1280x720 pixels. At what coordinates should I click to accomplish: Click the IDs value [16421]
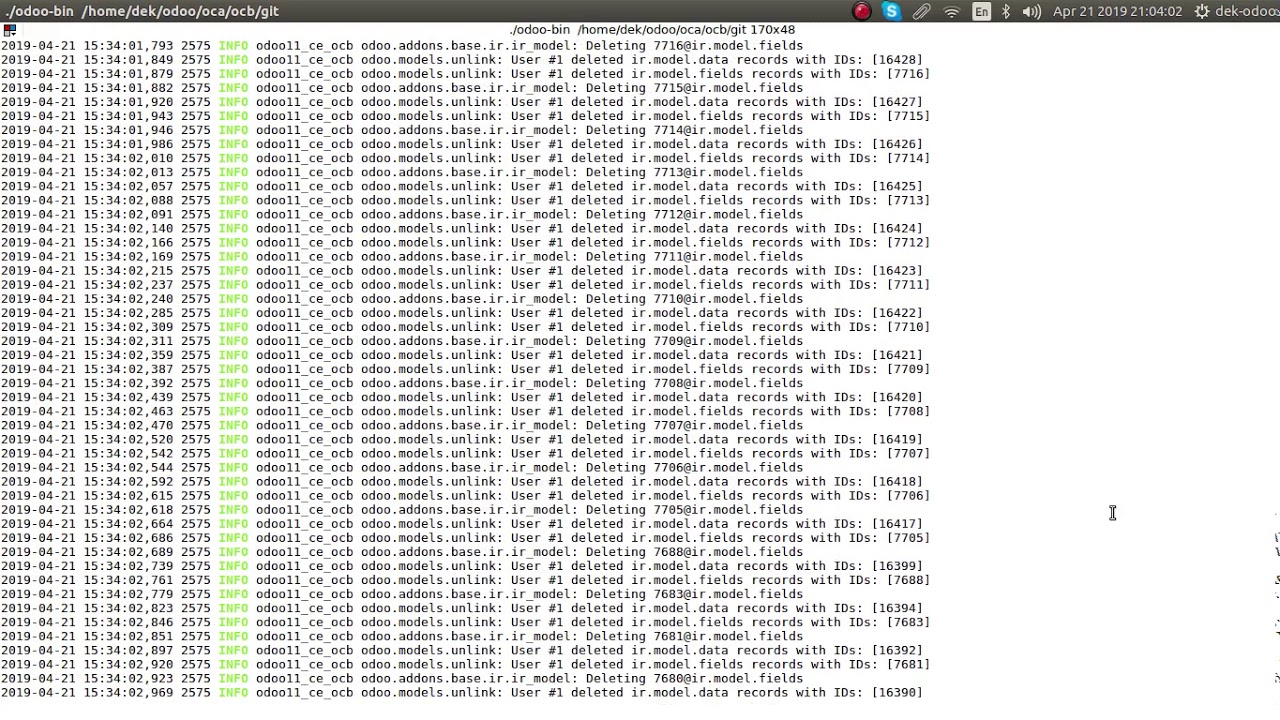[x=897, y=355]
